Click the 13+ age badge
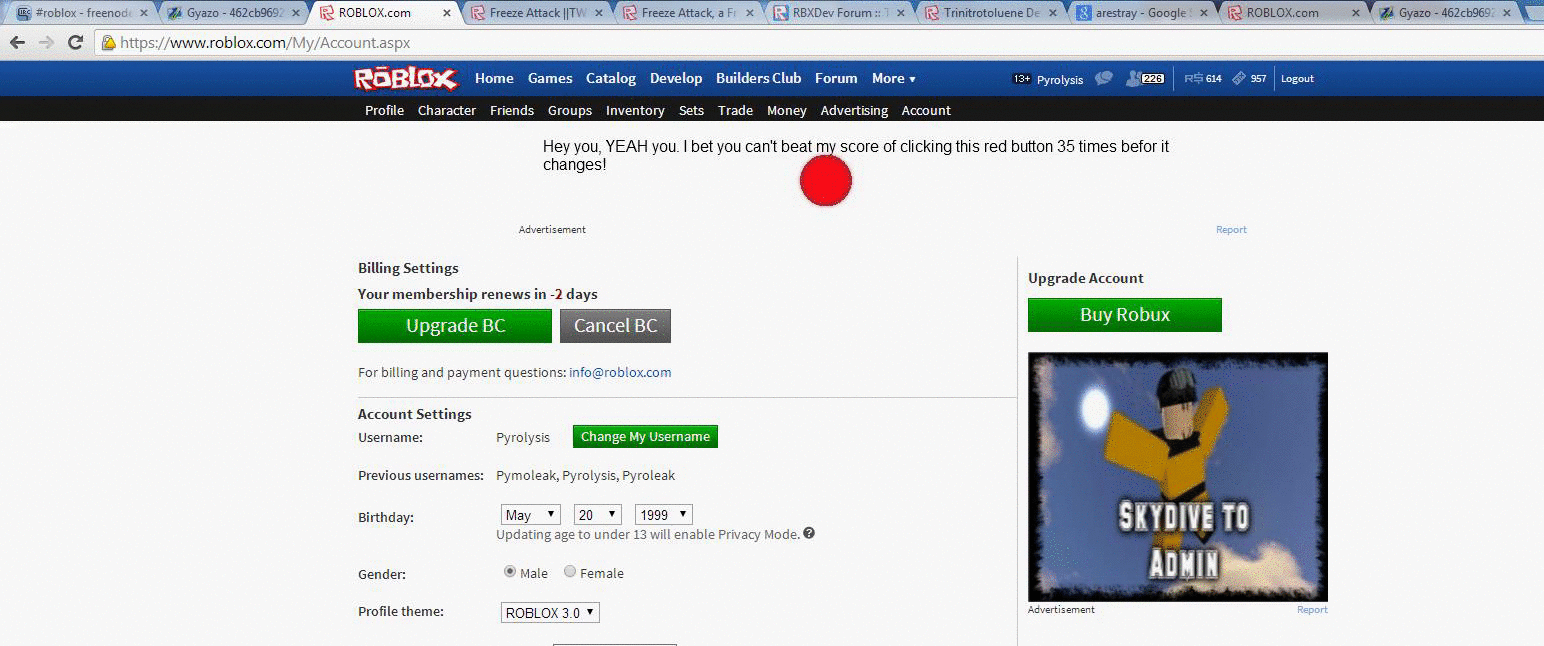 [x=1022, y=79]
